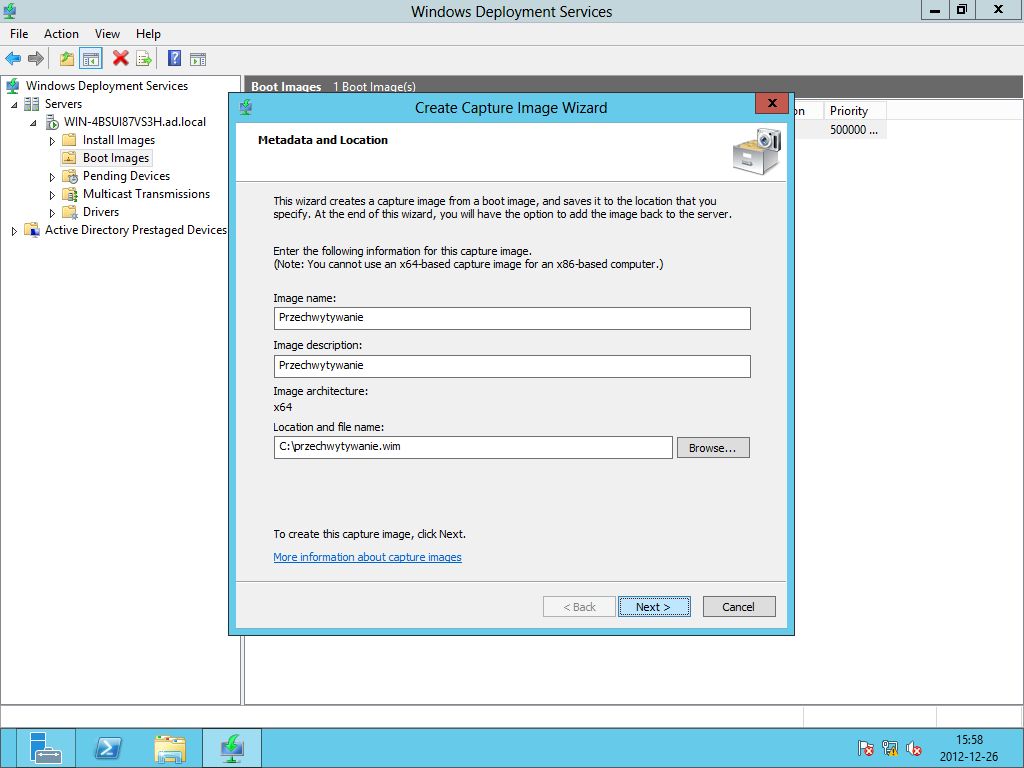Click the red X Delete toolbar icon
Viewport: 1024px width, 768px height.
120,58
